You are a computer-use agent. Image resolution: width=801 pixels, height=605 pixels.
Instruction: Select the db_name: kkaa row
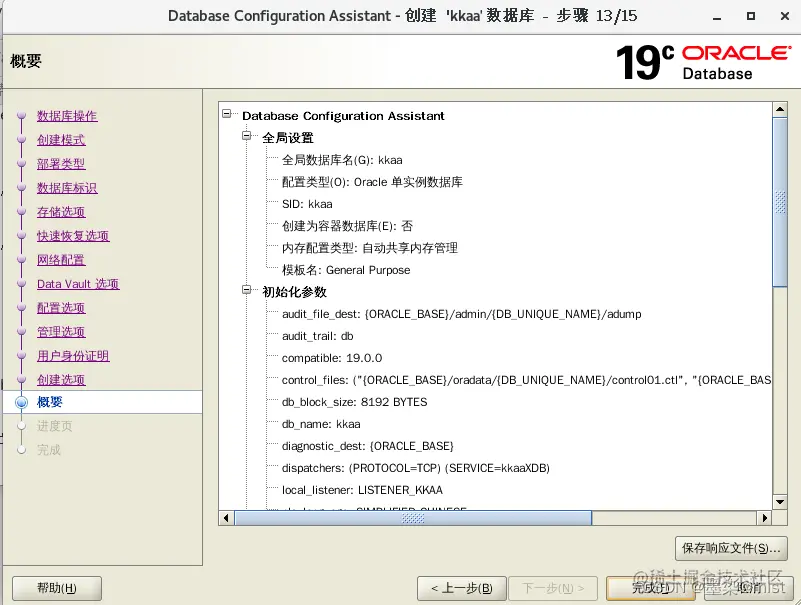321,424
